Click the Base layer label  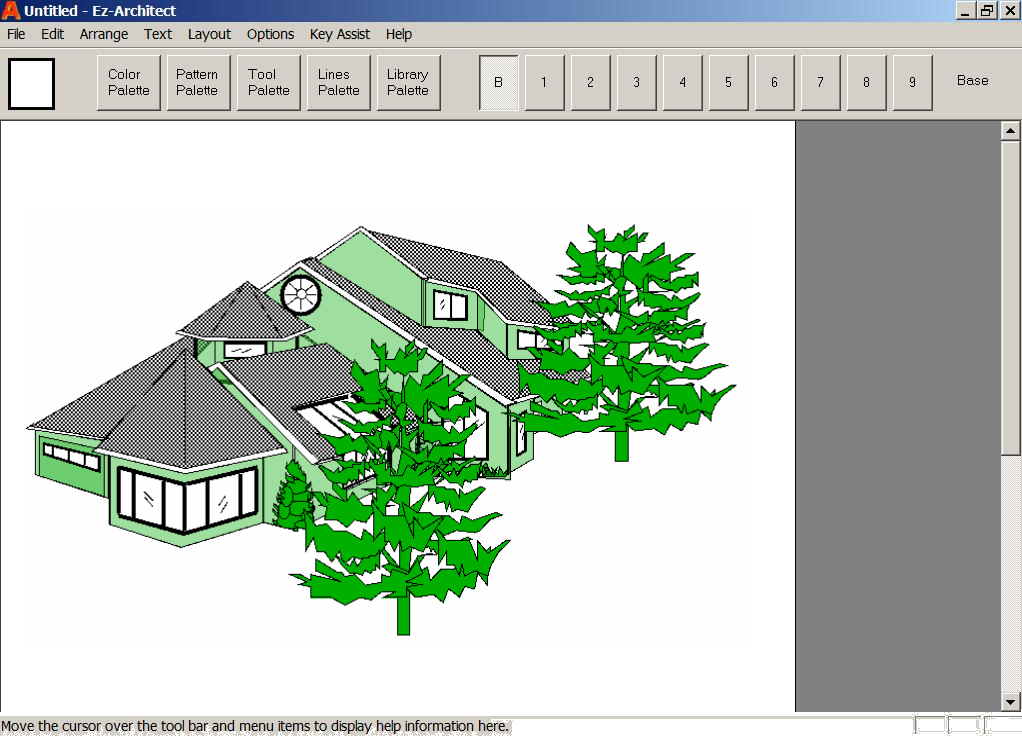click(972, 81)
